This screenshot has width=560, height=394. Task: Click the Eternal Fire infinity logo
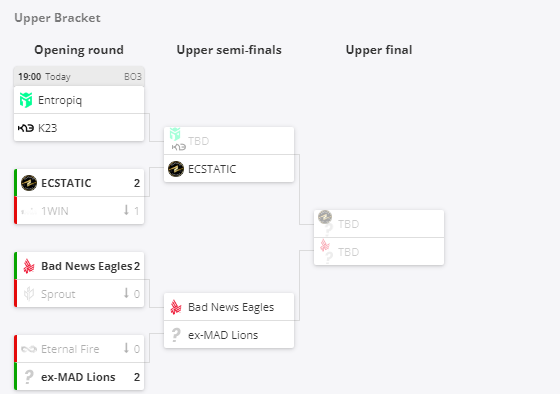[x=29, y=349]
